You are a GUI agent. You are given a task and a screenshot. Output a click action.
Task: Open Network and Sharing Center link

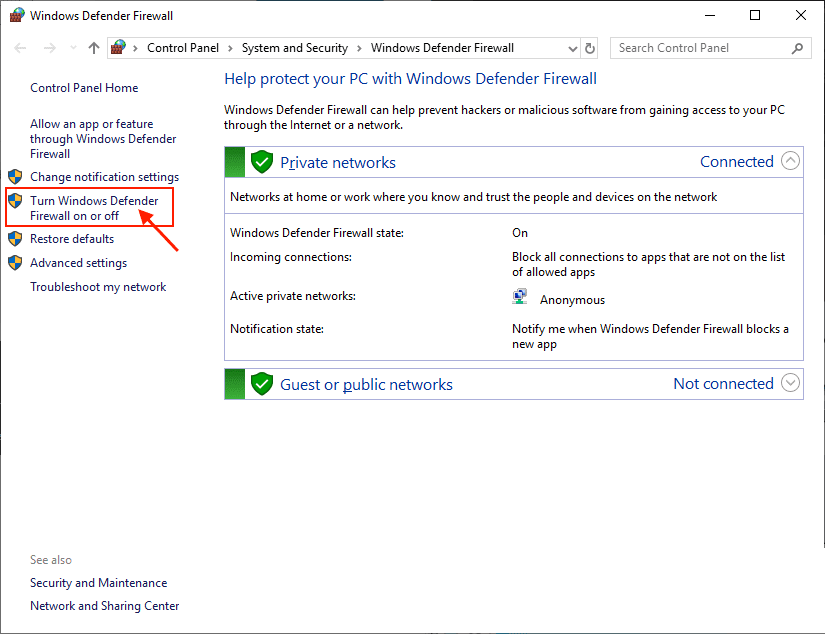(104, 606)
